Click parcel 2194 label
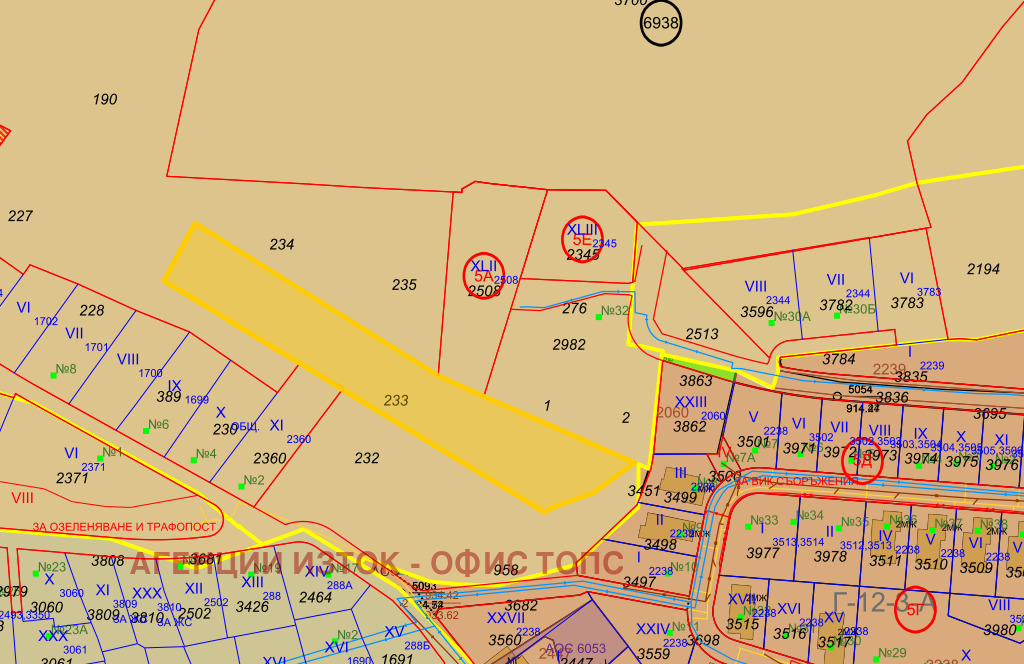The image size is (1024, 664). [x=983, y=269]
